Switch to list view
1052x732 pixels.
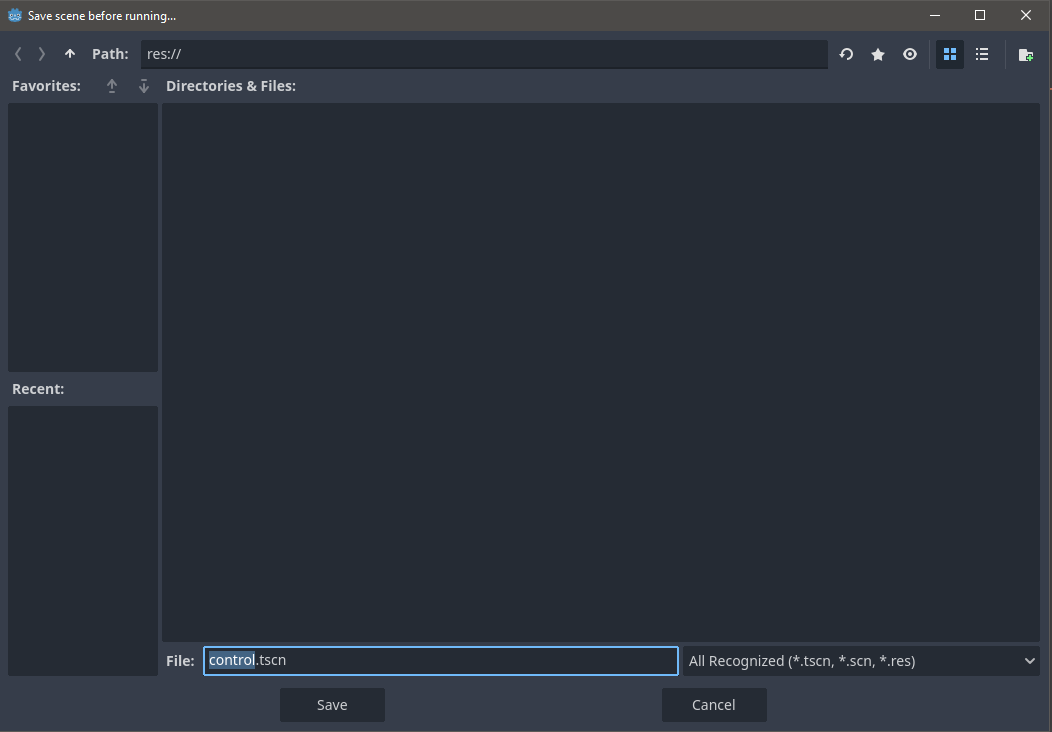coord(982,54)
